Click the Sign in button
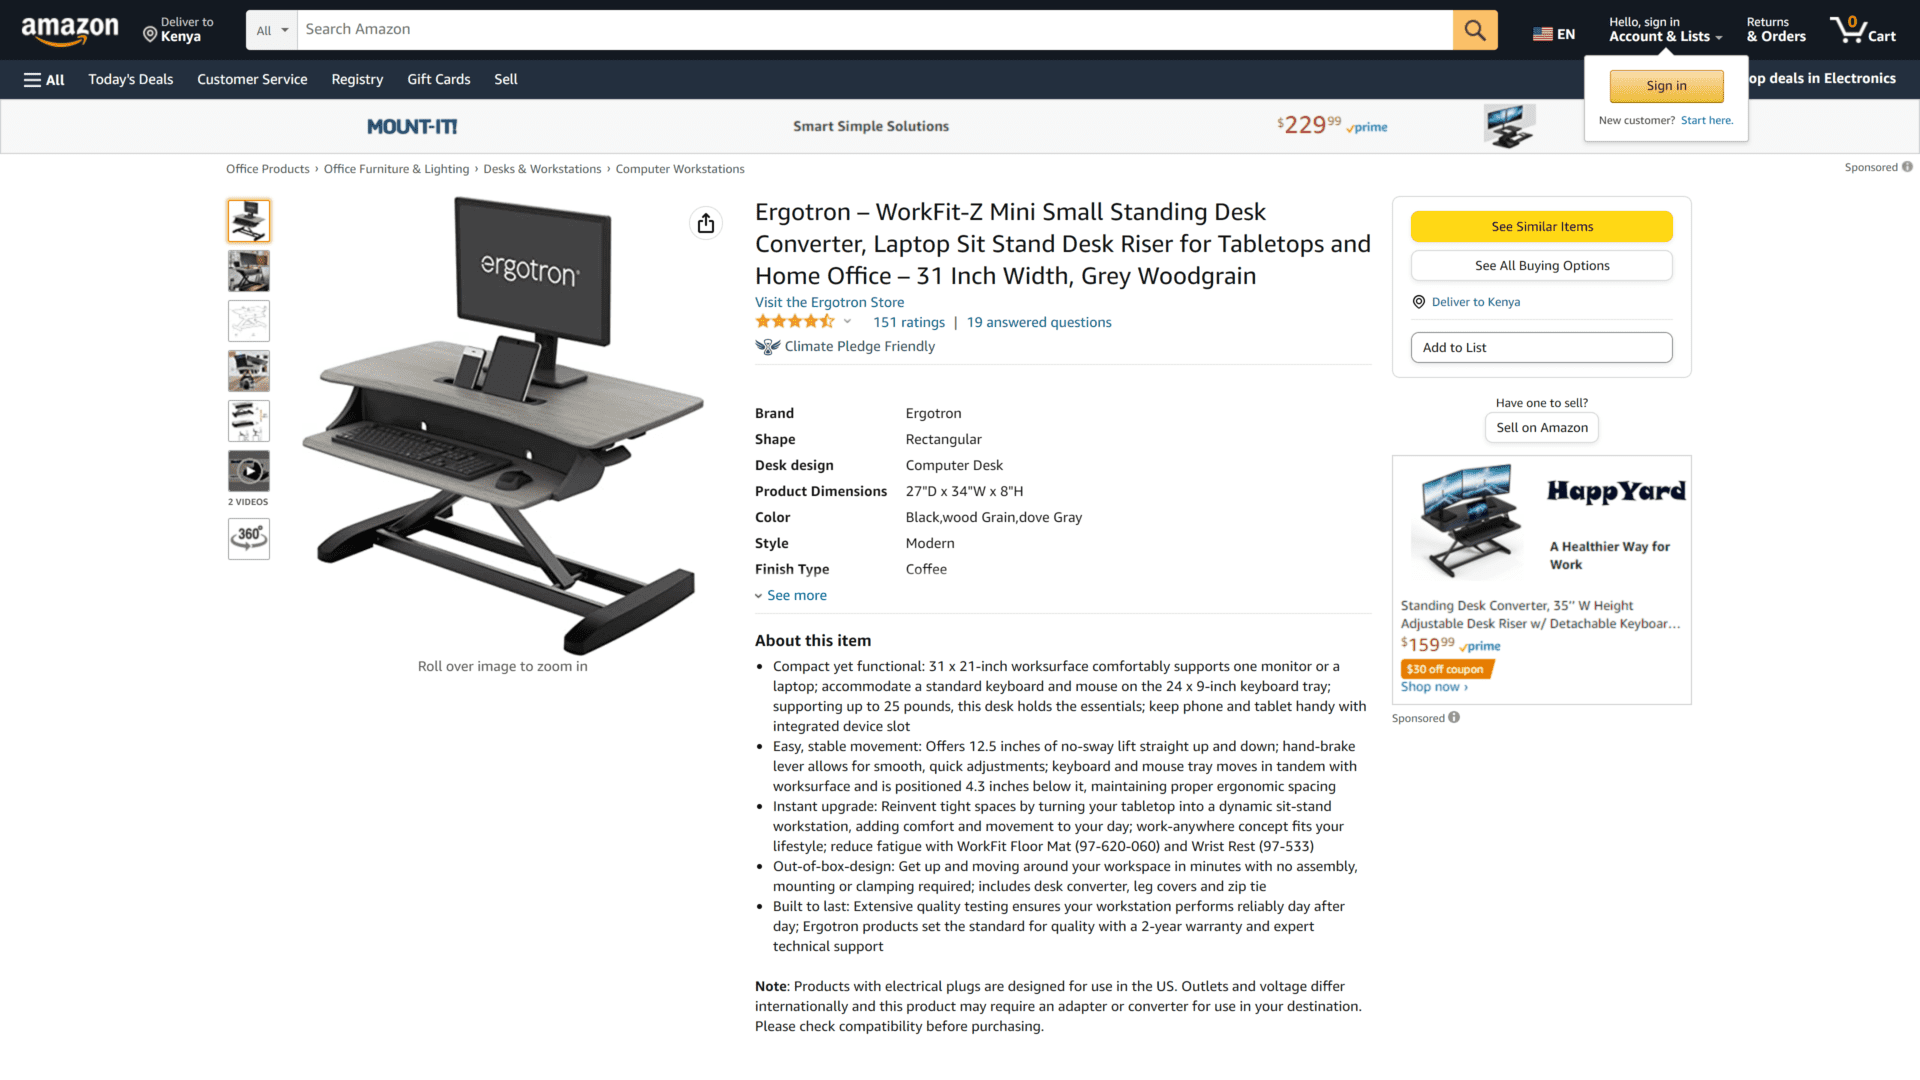 pos(1667,86)
